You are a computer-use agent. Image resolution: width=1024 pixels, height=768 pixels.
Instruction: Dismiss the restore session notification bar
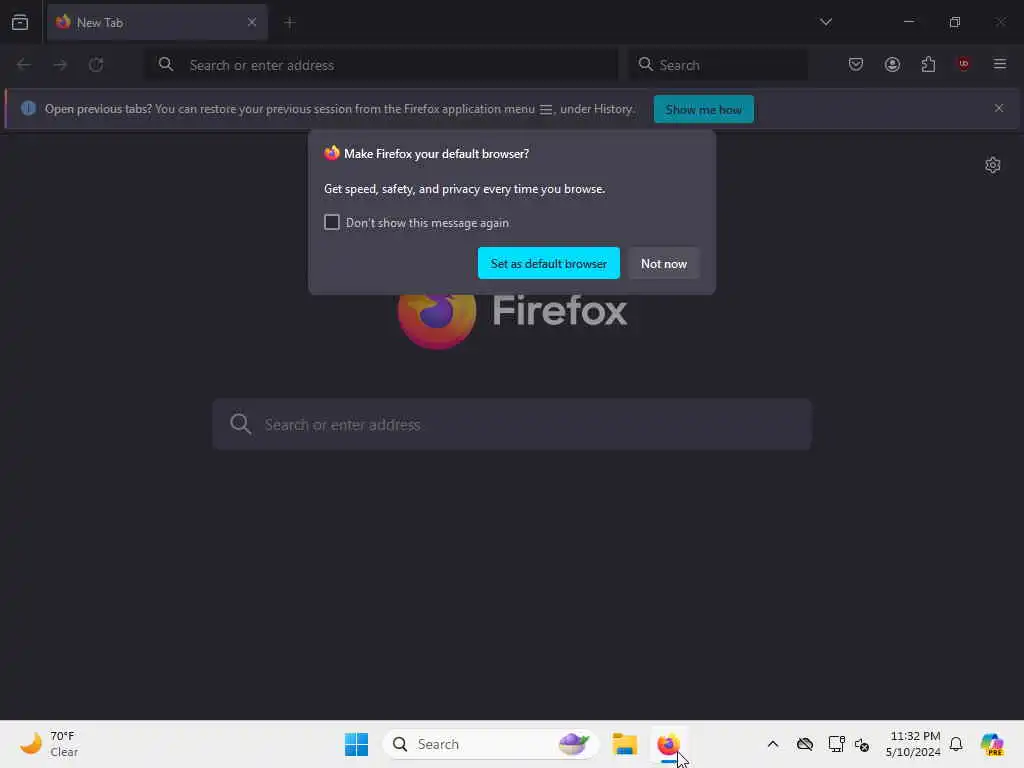click(999, 108)
